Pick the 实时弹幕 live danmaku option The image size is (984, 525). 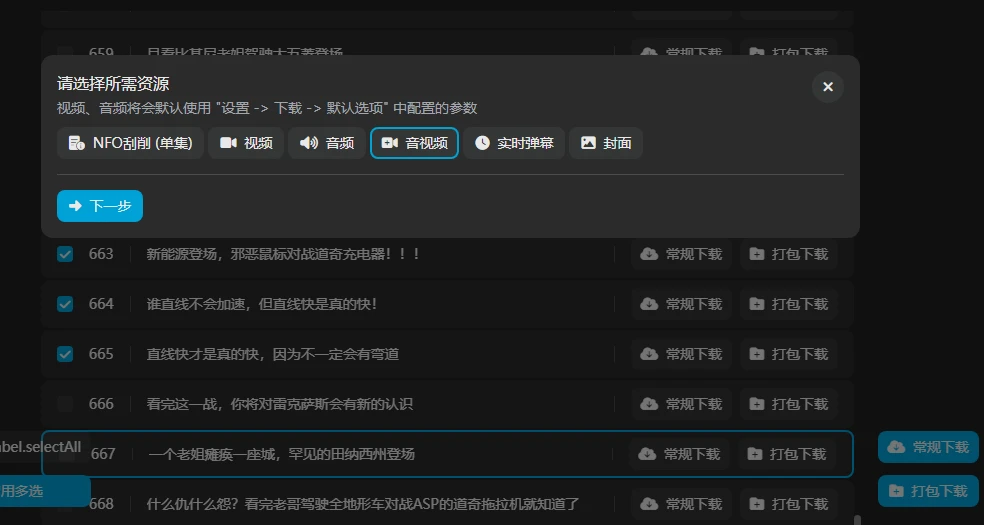[514, 143]
